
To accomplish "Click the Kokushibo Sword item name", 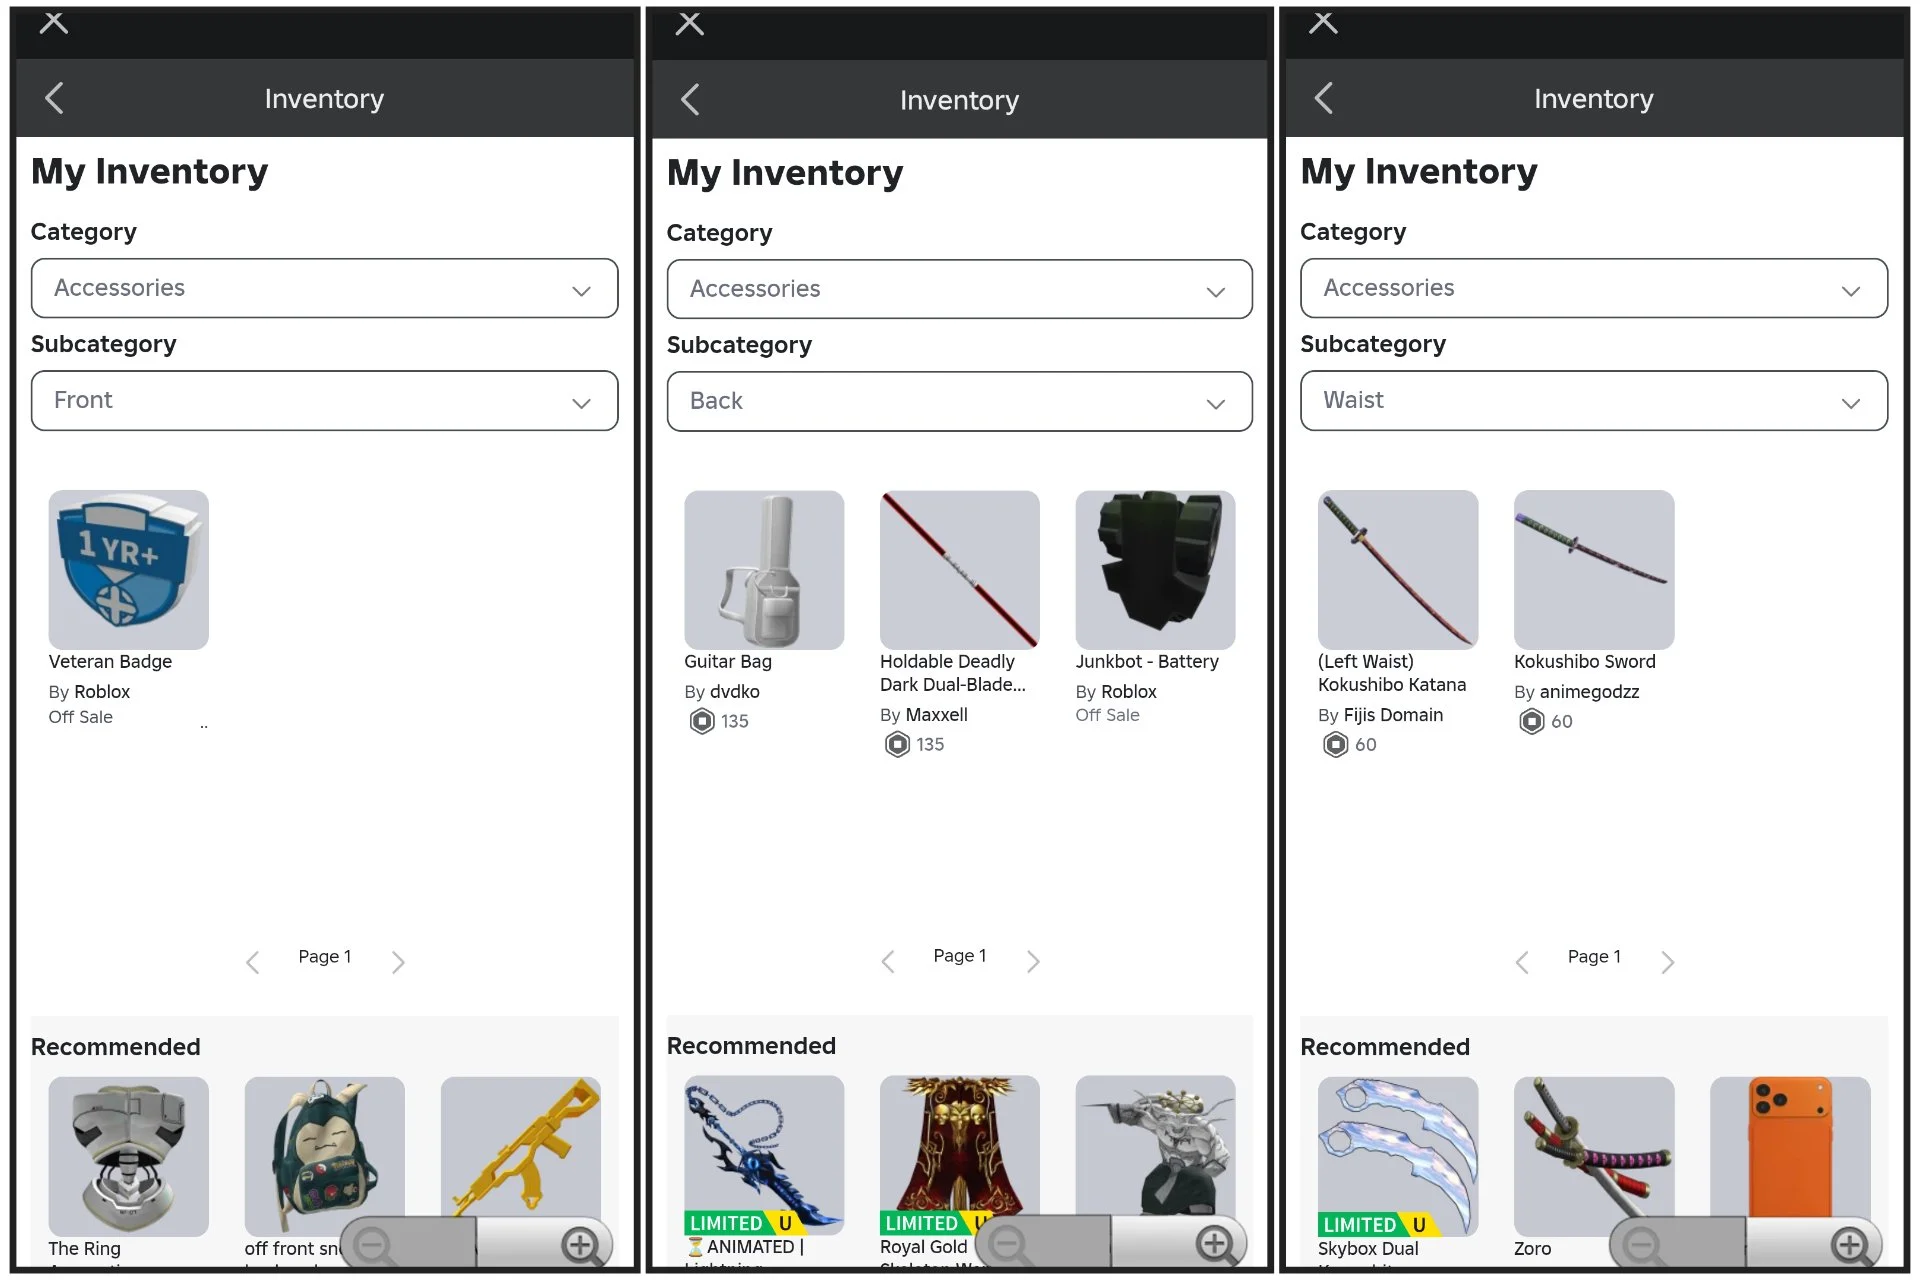I will click(x=1584, y=661).
